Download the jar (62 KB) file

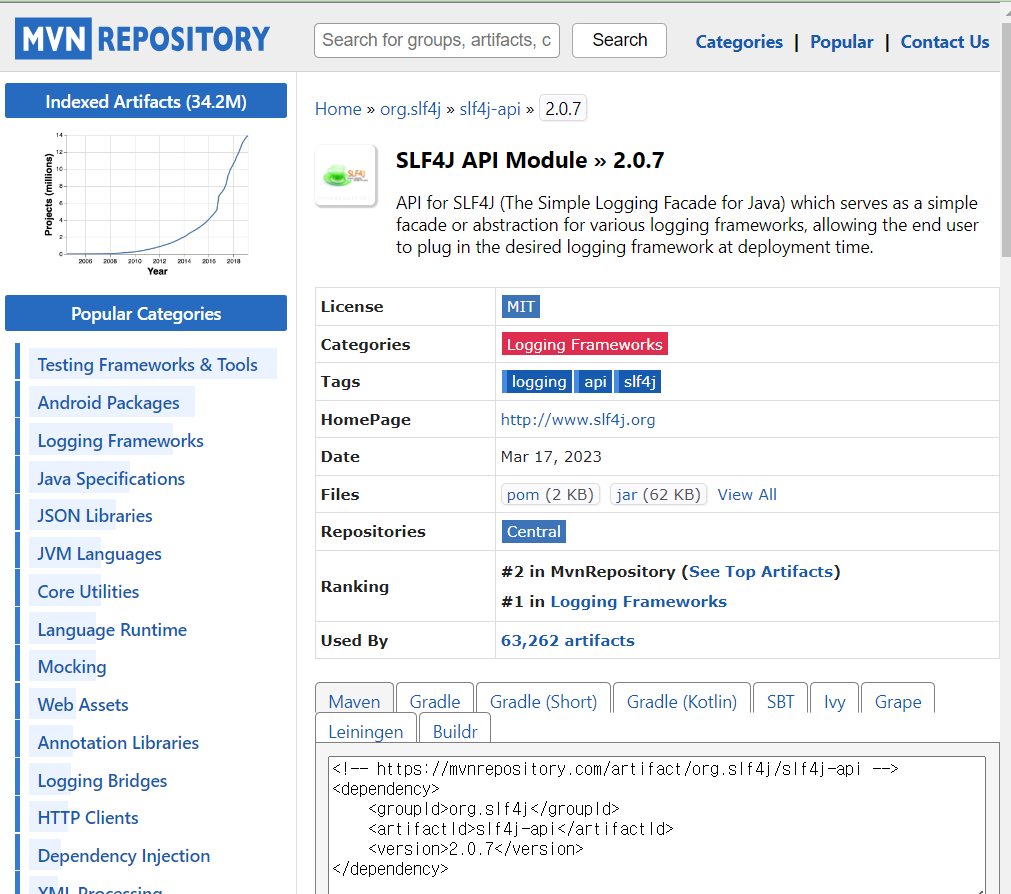pyautogui.click(x=658, y=494)
